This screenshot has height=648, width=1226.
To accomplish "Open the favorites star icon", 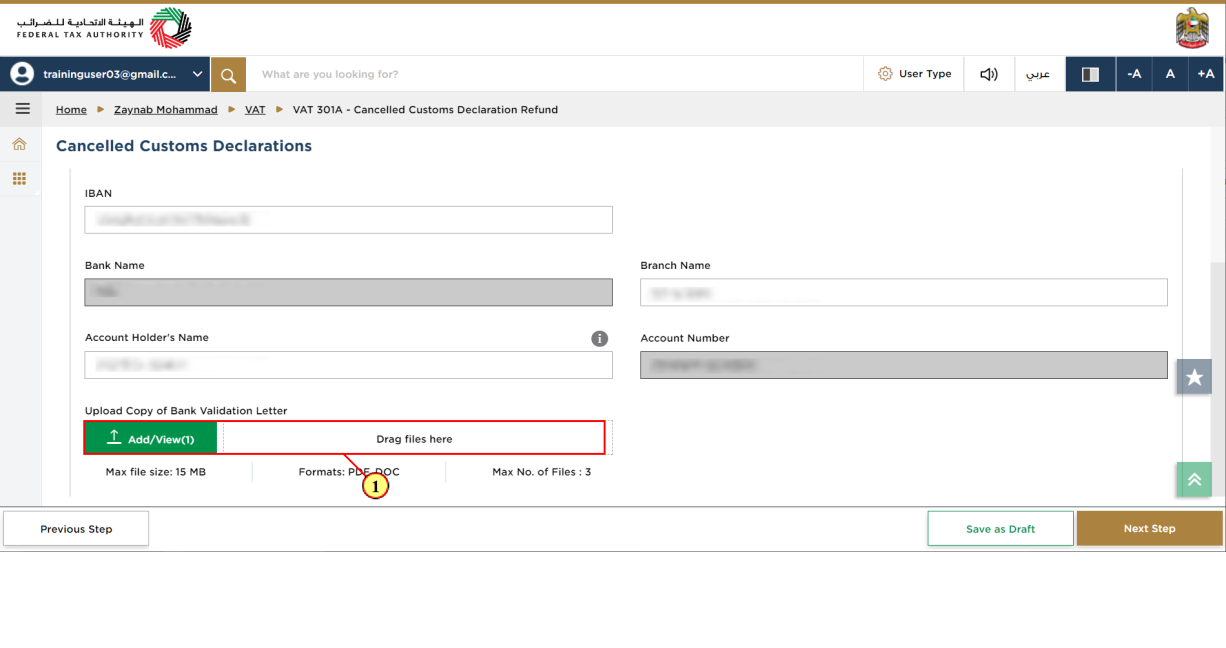I will coord(1194,377).
